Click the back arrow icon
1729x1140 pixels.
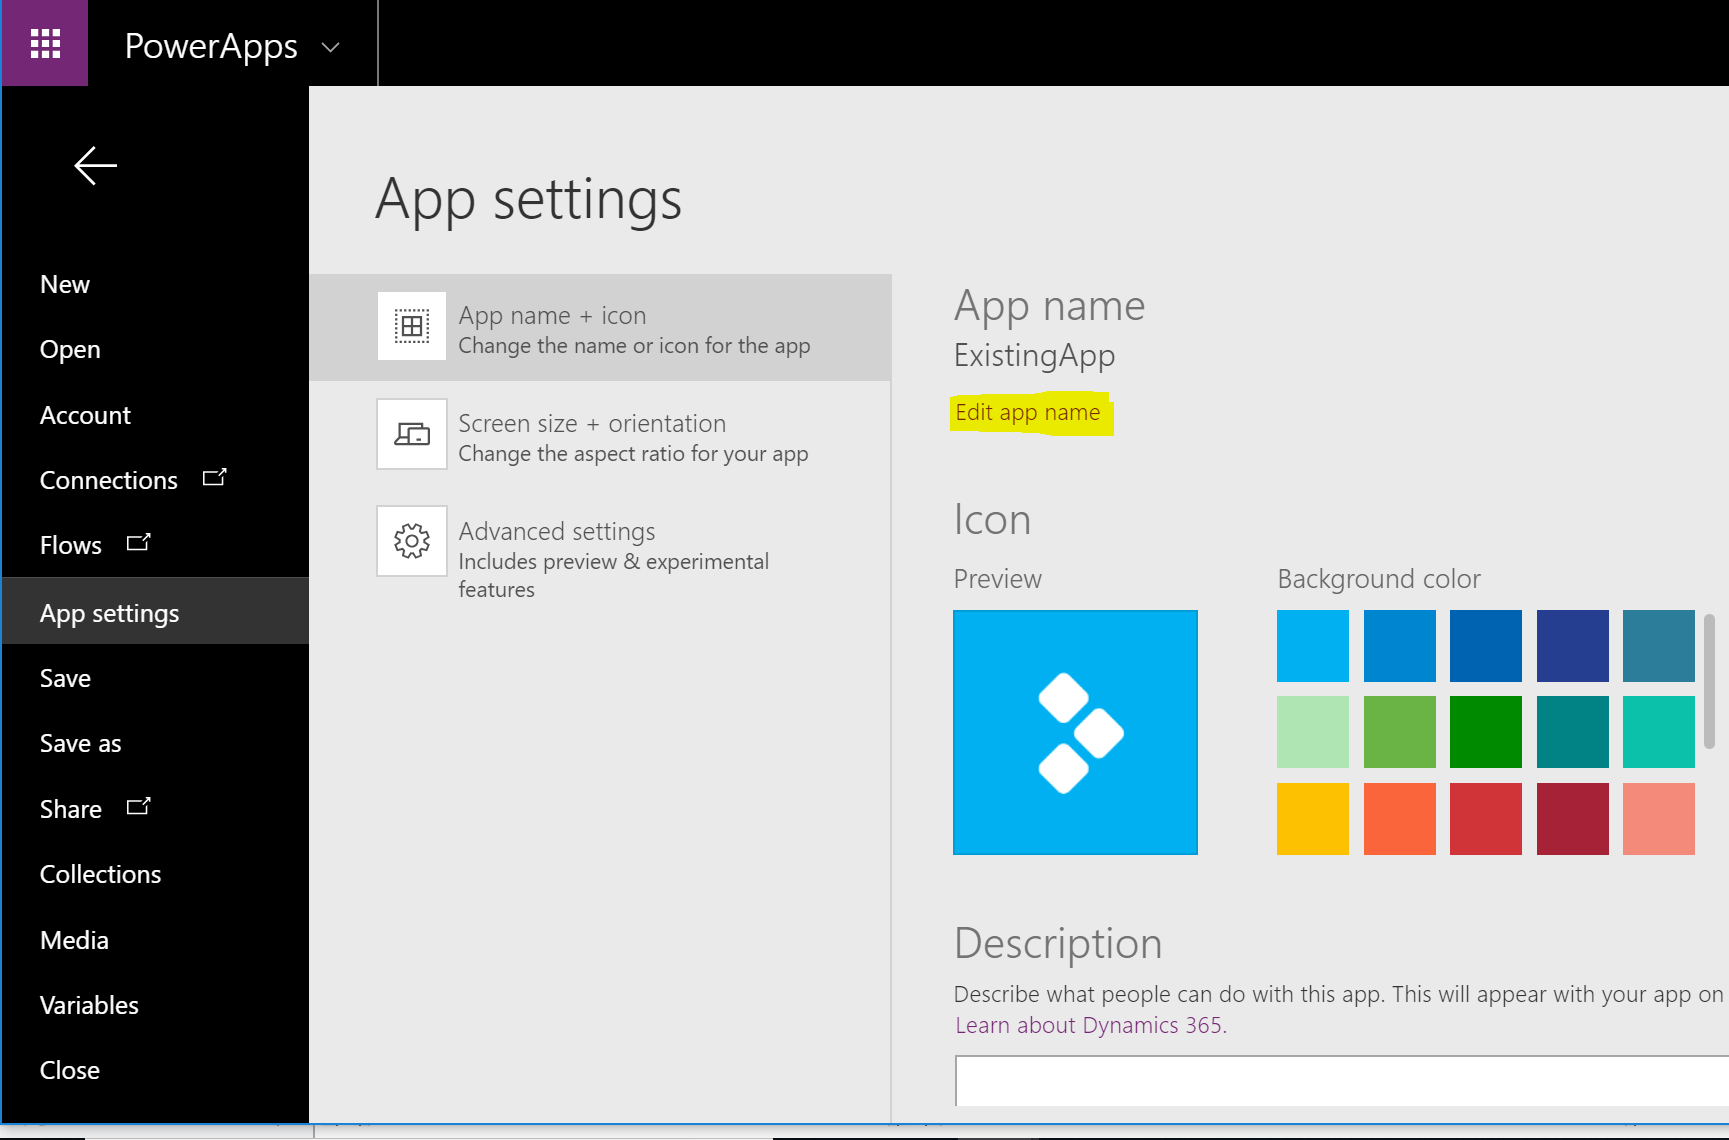(x=96, y=166)
